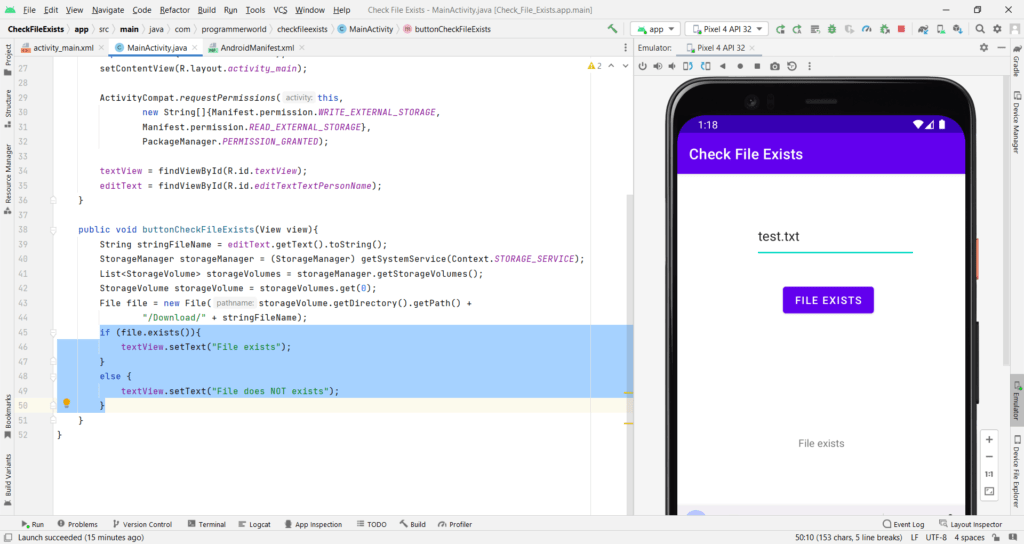
Task: Open Gradle side panel tab
Action: click(1017, 61)
